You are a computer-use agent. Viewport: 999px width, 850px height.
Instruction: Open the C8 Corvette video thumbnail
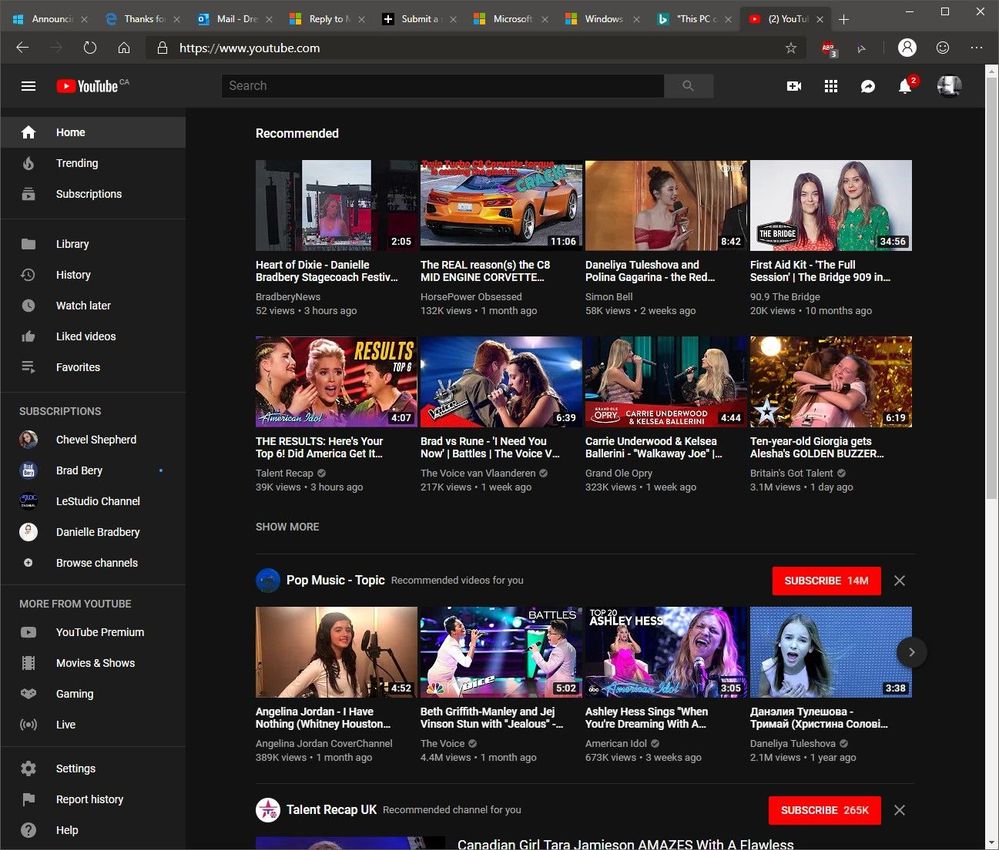point(501,205)
